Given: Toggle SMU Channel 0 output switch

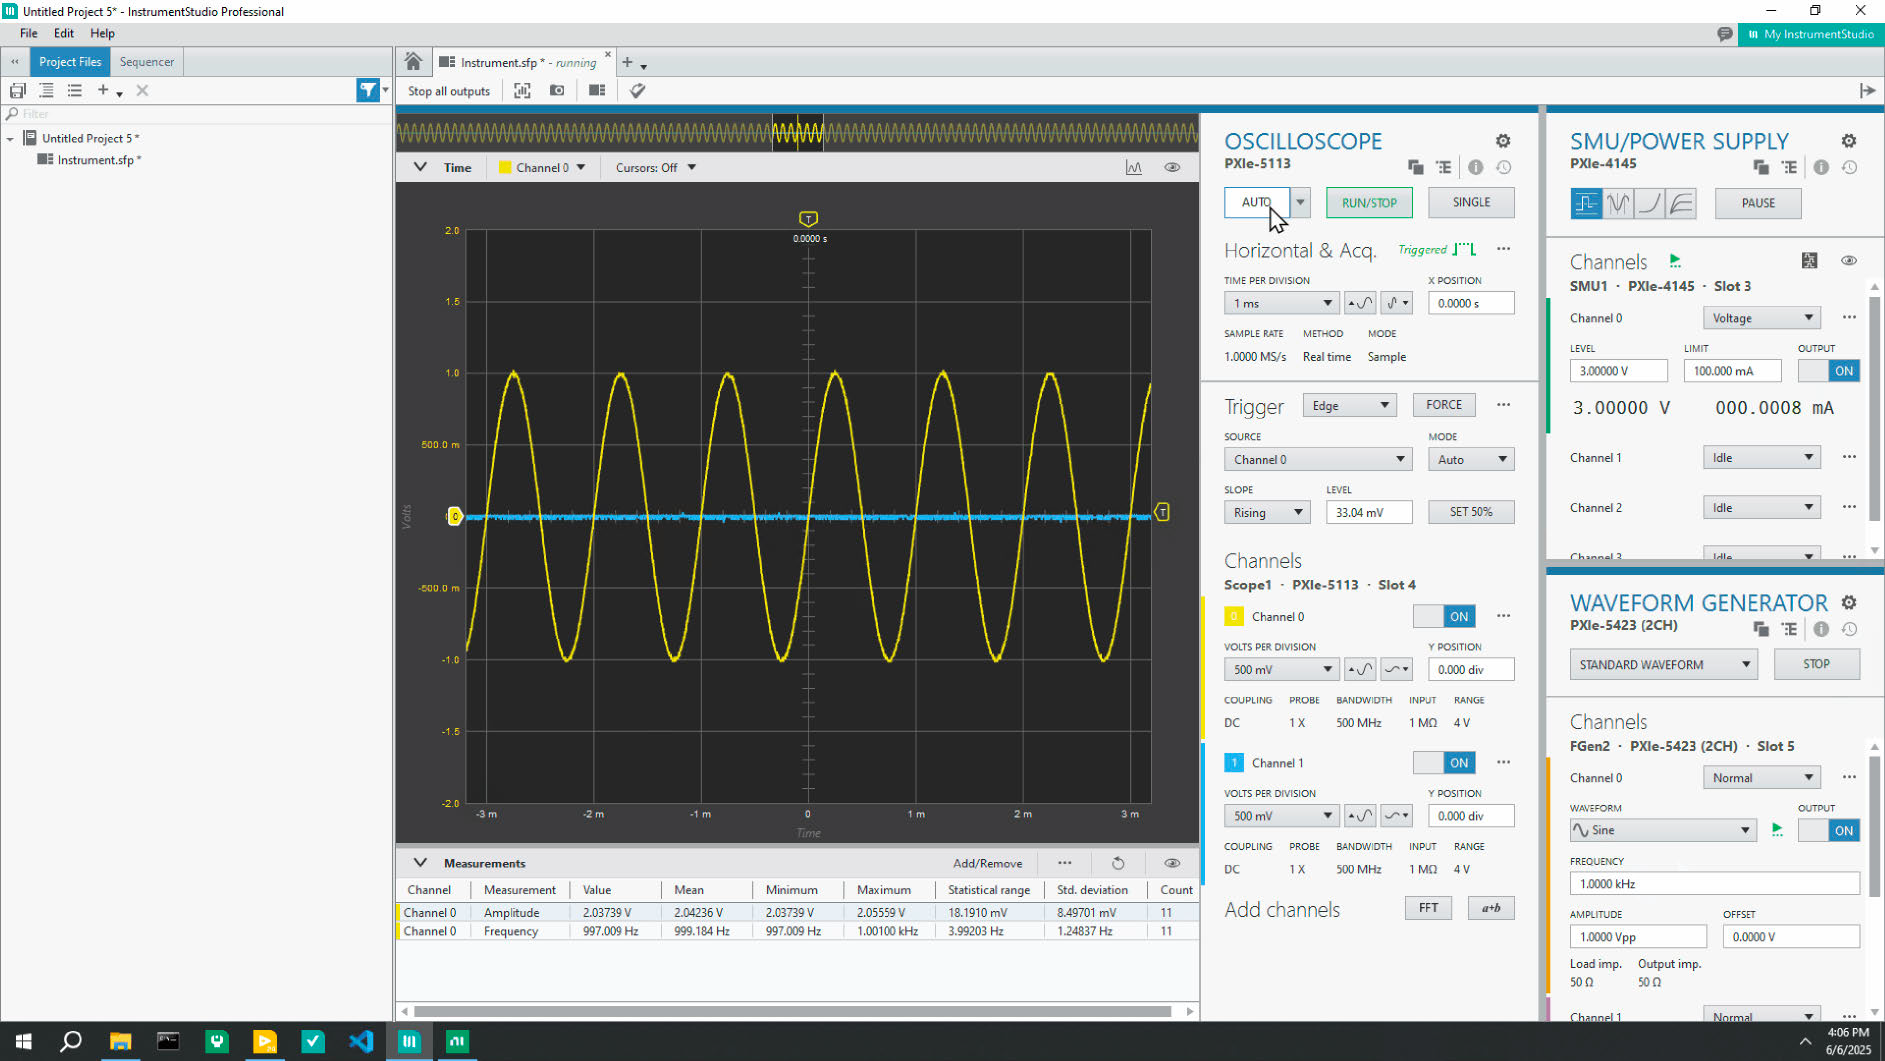Looking at the screenshot, I should coord(1828,371).
